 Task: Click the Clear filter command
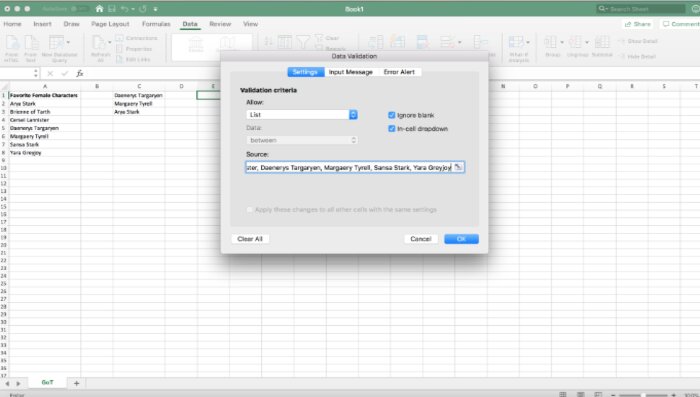(x=327, y=38)
